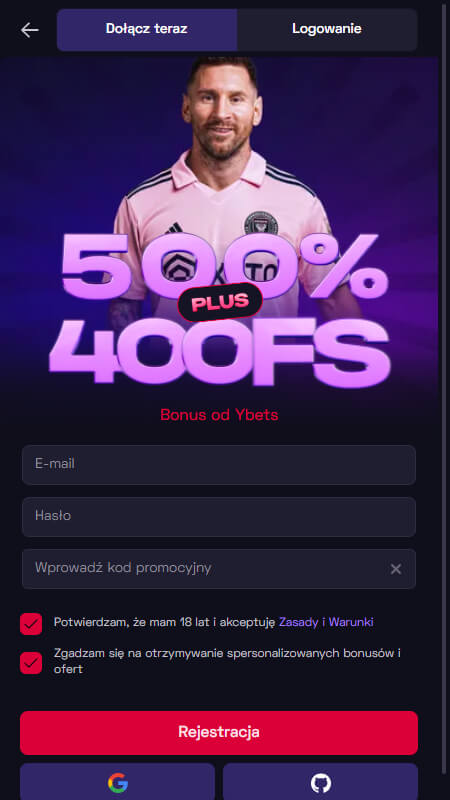Click the Rejestracja button

(x=219, y=733)
